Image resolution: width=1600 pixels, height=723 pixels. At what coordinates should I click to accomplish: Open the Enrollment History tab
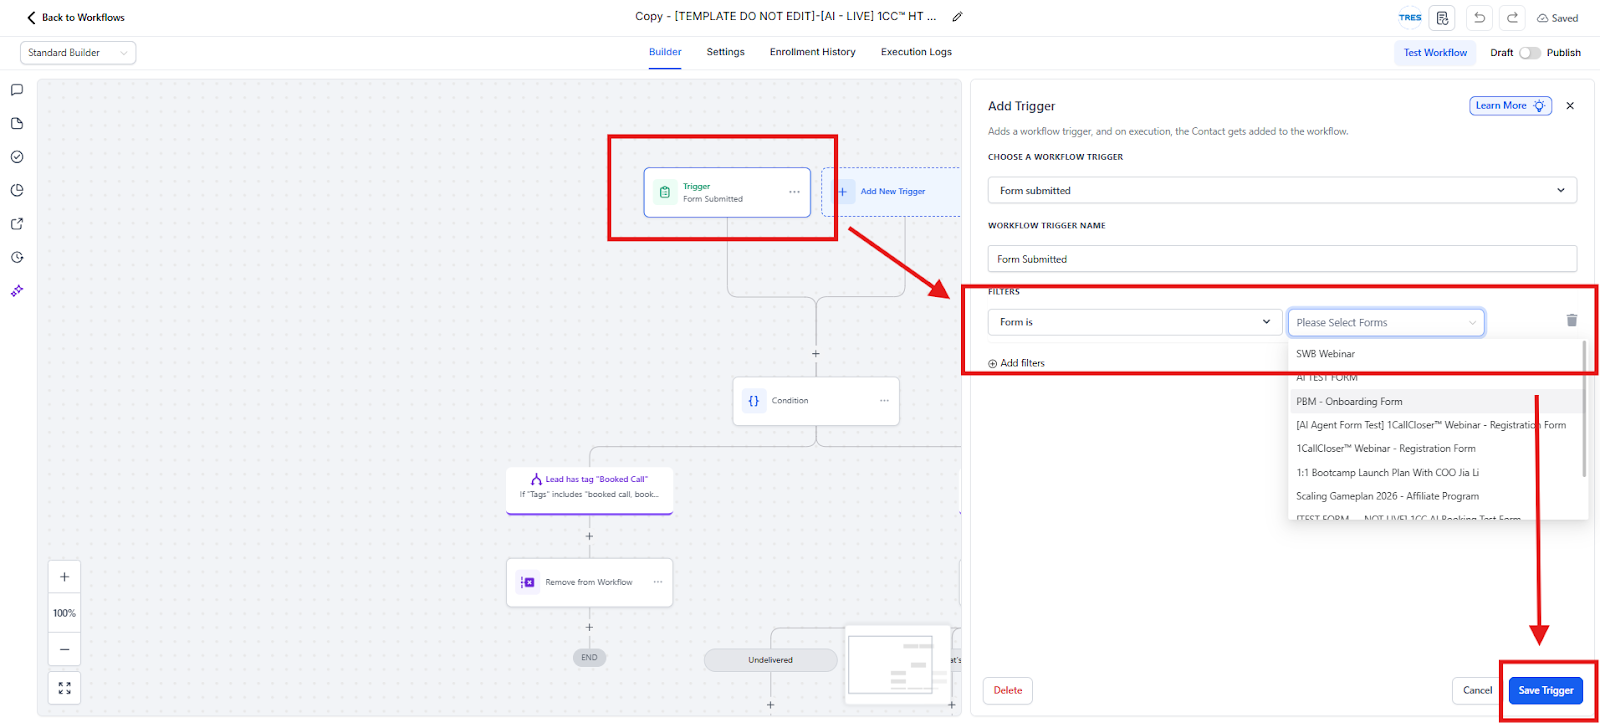(813, 52)
